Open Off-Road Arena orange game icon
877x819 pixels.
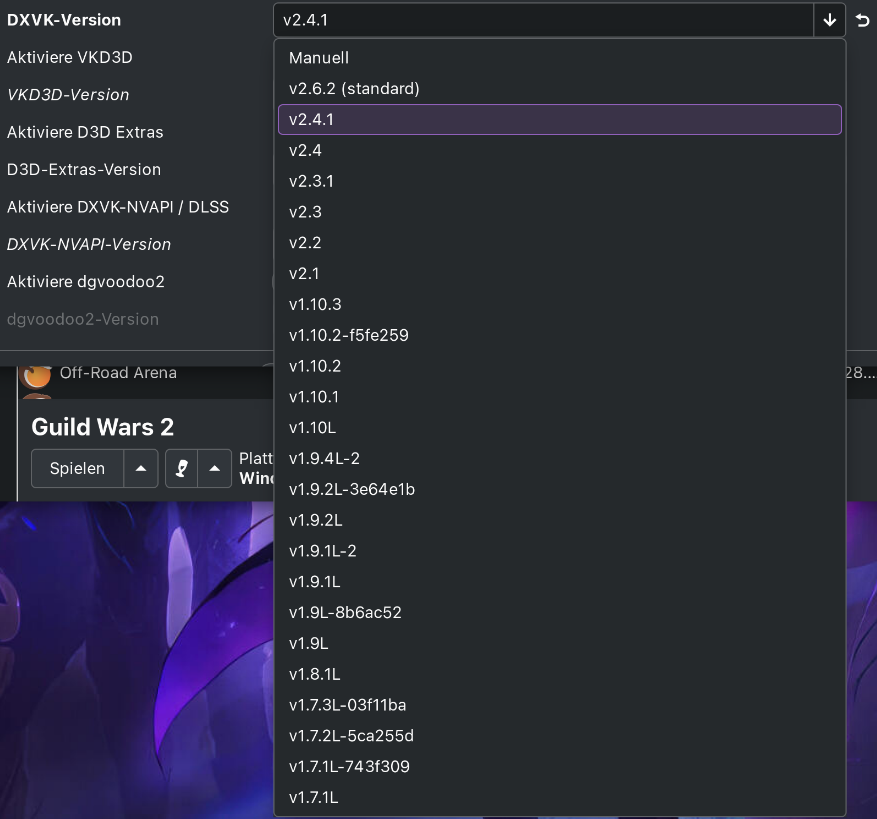[35, 376]
